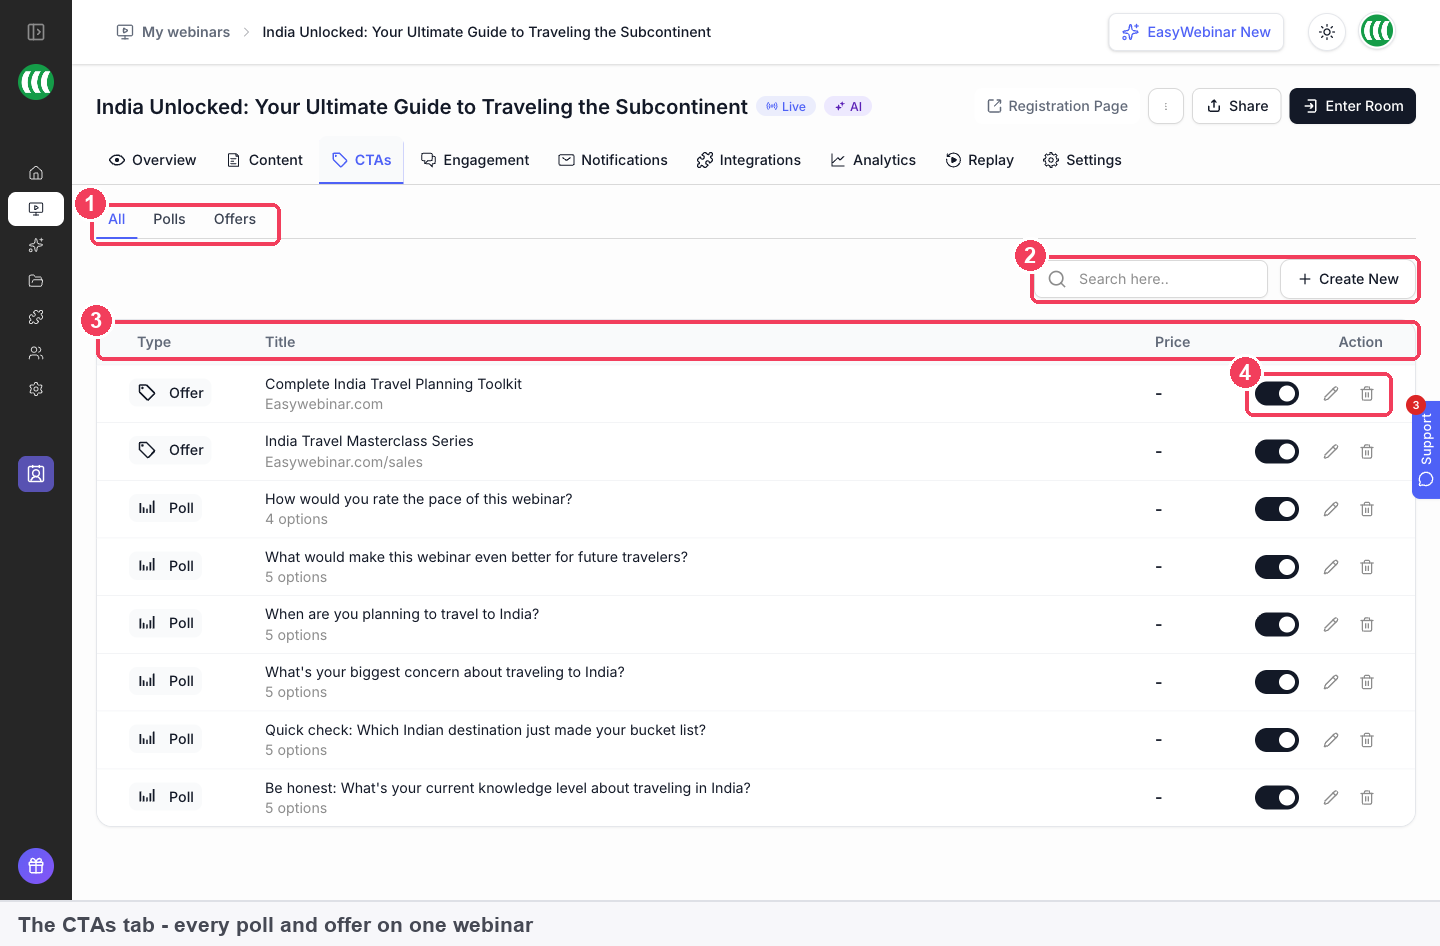Collapse the sidebar panel icon
1440x946 pixels.
tap(36, 32)
